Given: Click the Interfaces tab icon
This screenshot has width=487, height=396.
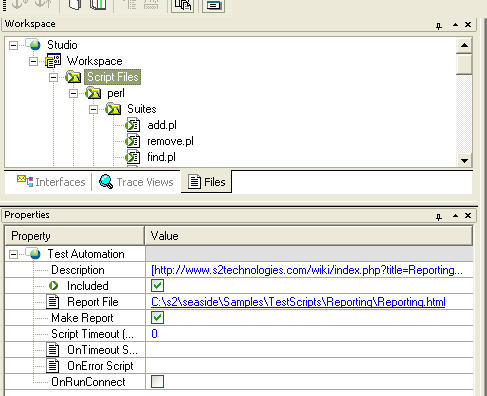Looking at the screenshot, I should pos(25,181).
